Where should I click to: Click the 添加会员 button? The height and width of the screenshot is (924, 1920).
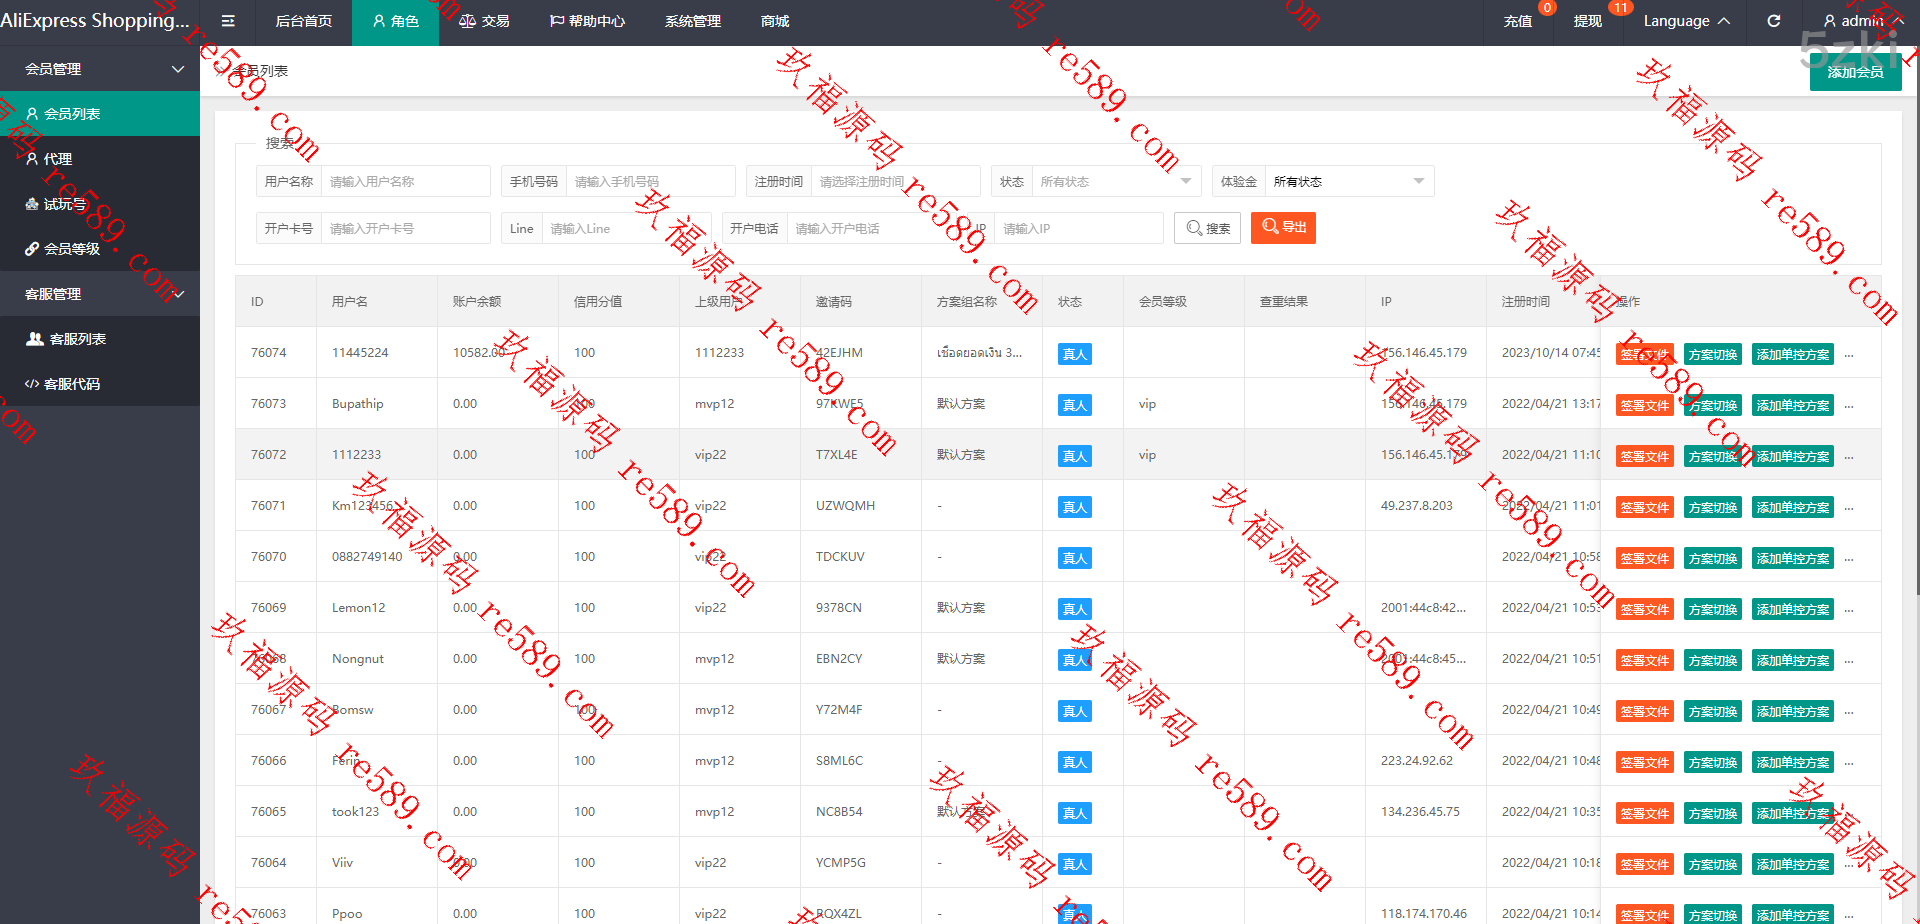1855,72
